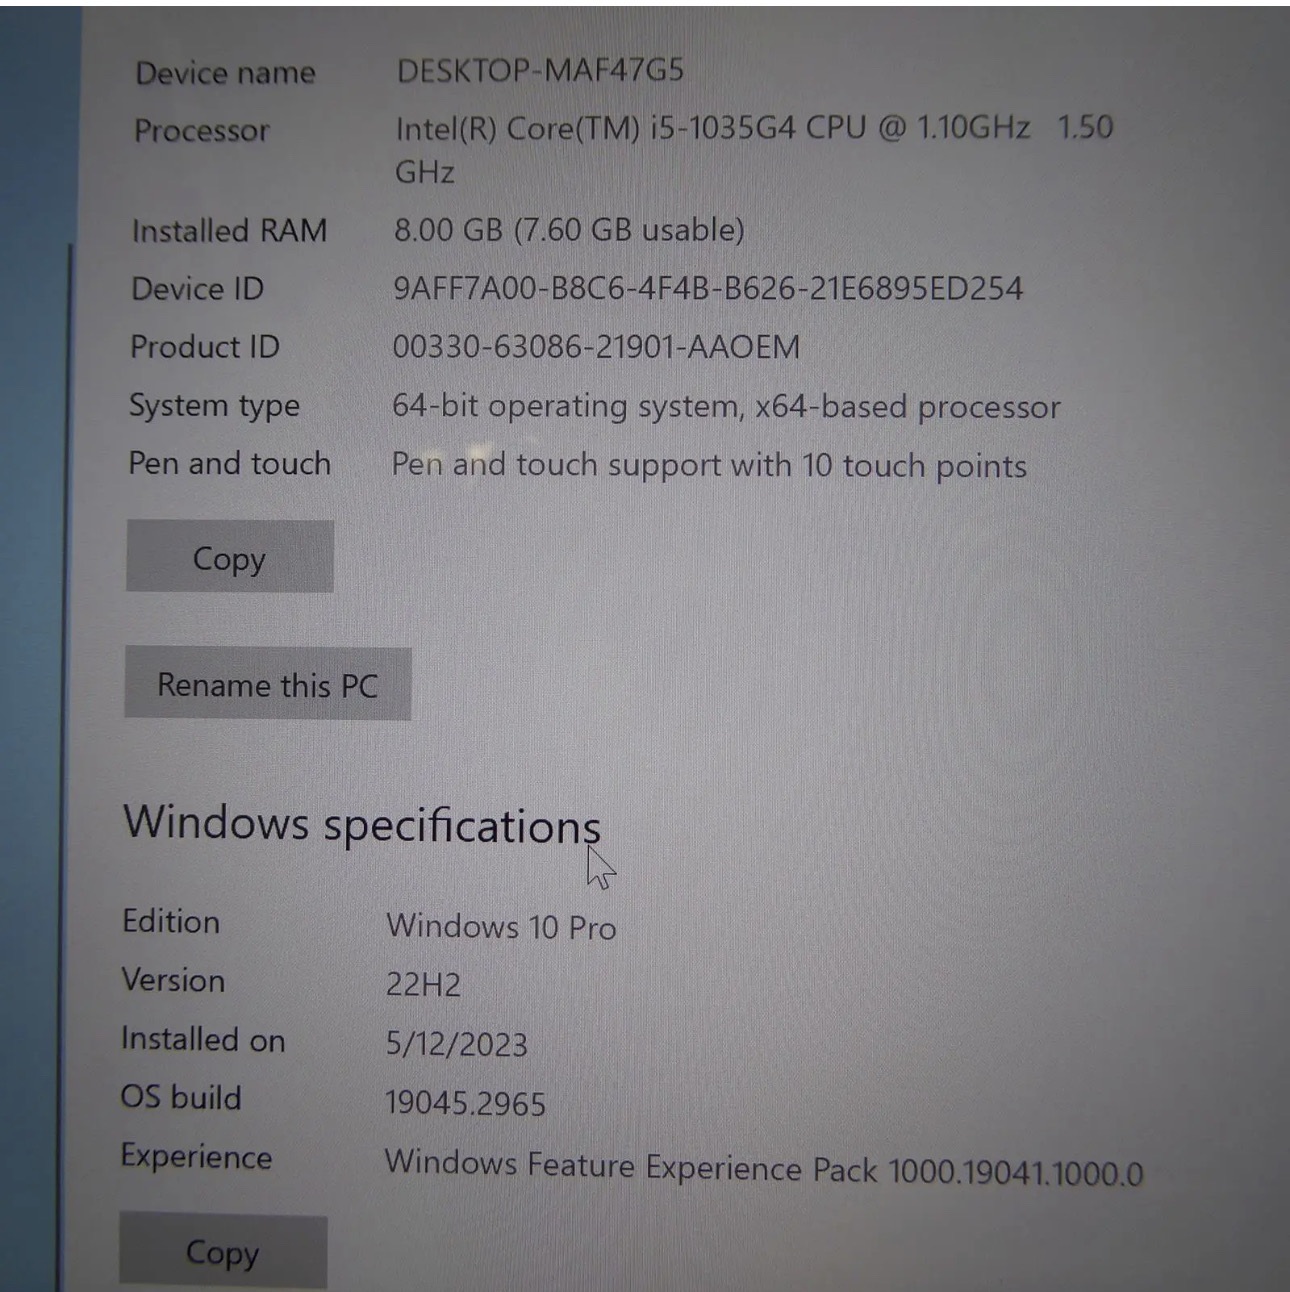Click the Copy button under Windows specifications
This screenshot has width=1290, height=1292.
222,1252
